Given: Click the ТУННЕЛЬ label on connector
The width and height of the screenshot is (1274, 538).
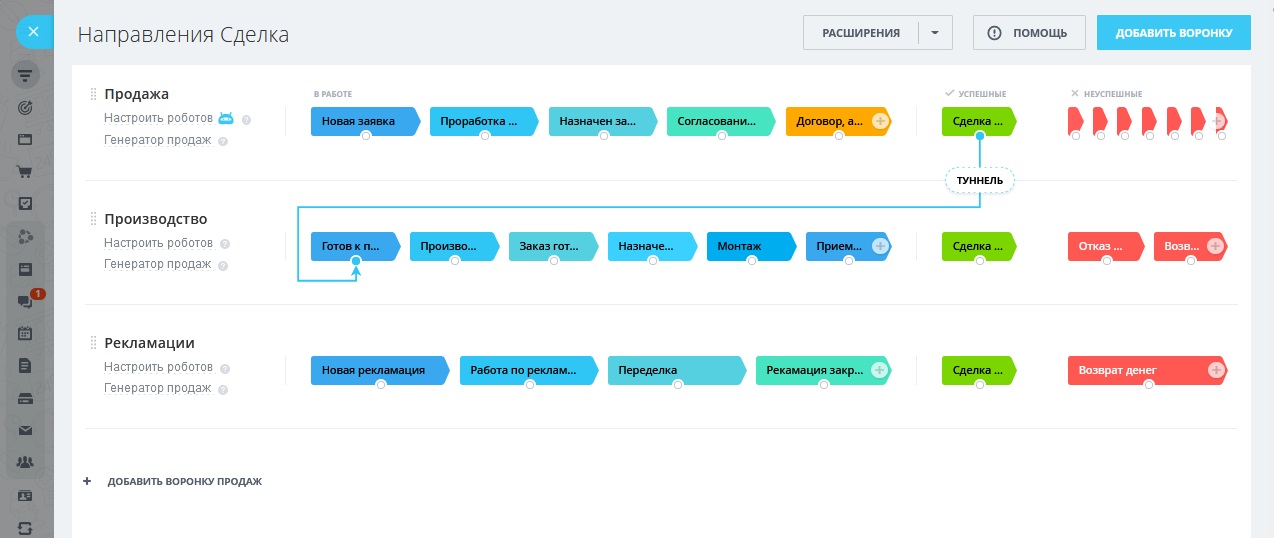Looking at the screenshot, I should [x=979, y=180].
